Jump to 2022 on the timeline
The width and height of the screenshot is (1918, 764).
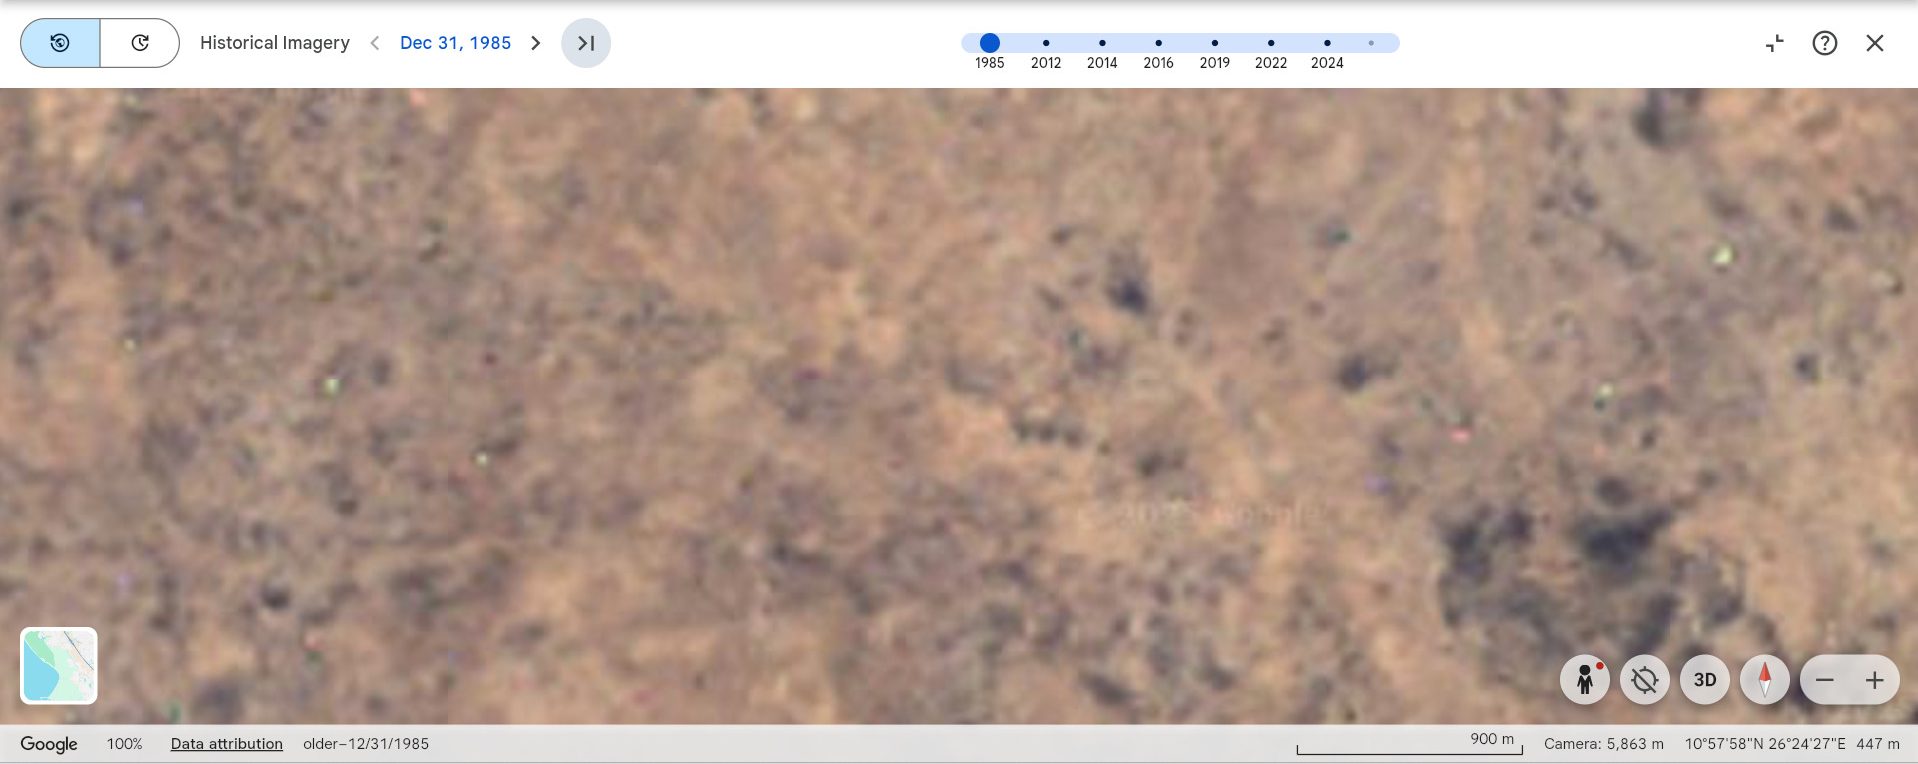[x=1271, y=43]
